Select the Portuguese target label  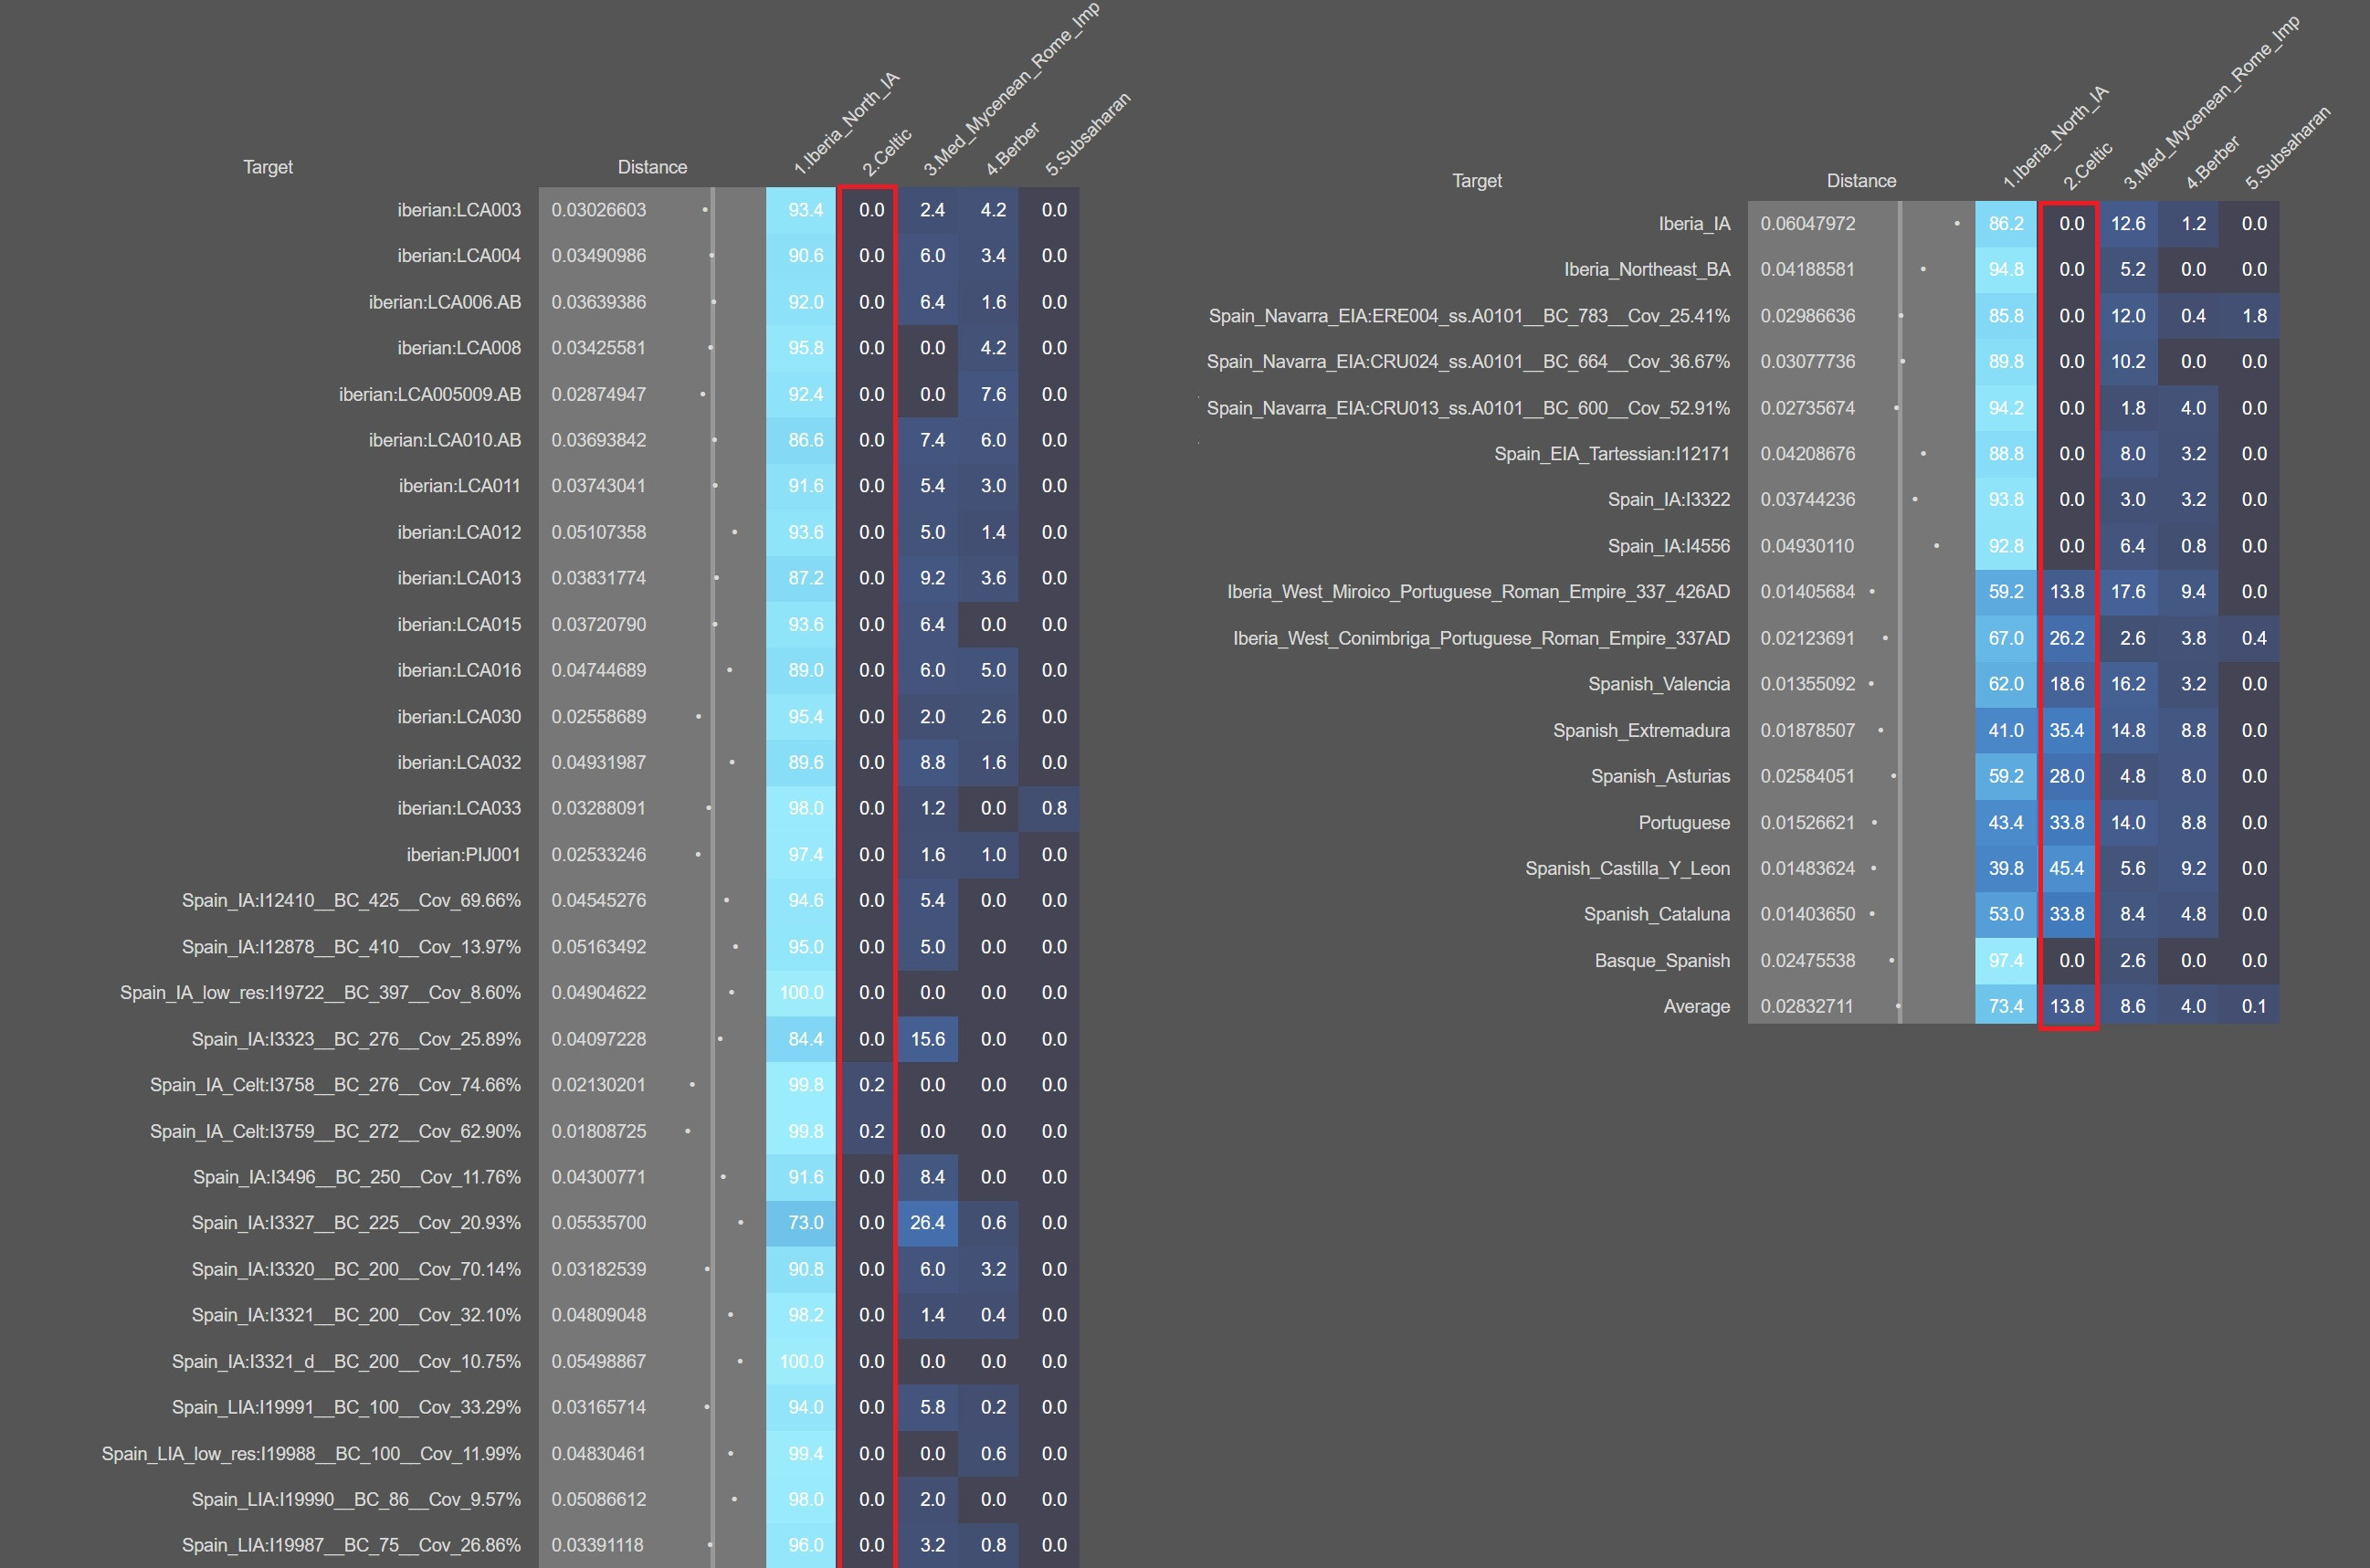point(1684,822)
